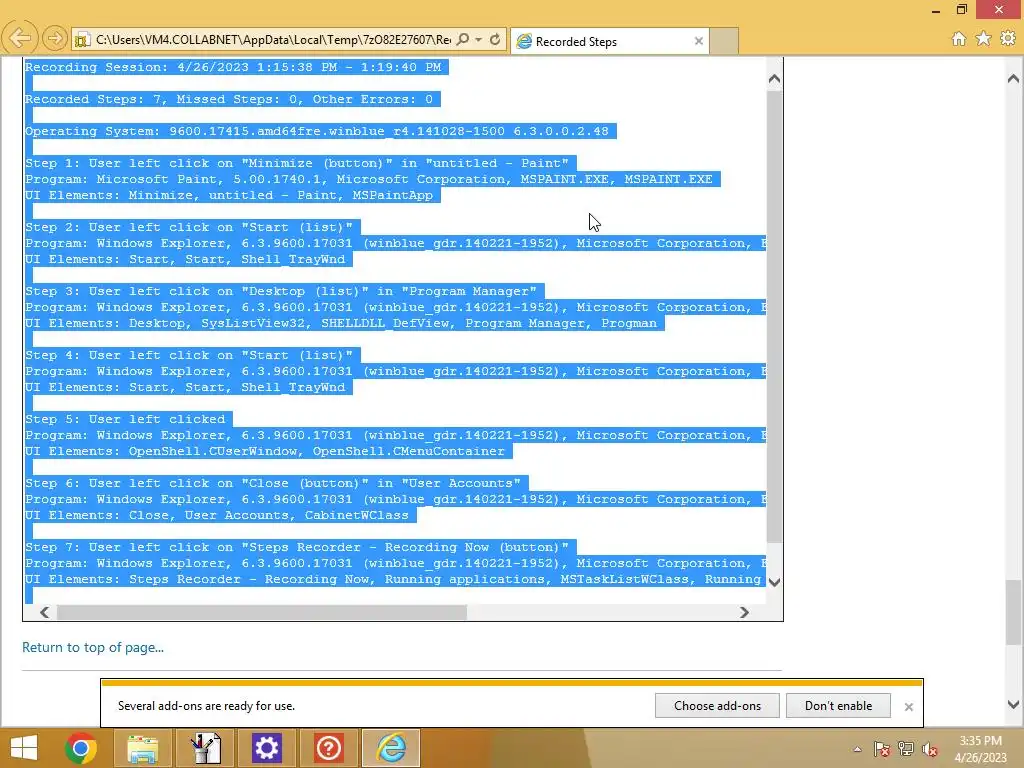The height and width of the screenshot is (768, 1024).
Task: Launch Google Chrome from the taskbar
Action: (81, 748)
